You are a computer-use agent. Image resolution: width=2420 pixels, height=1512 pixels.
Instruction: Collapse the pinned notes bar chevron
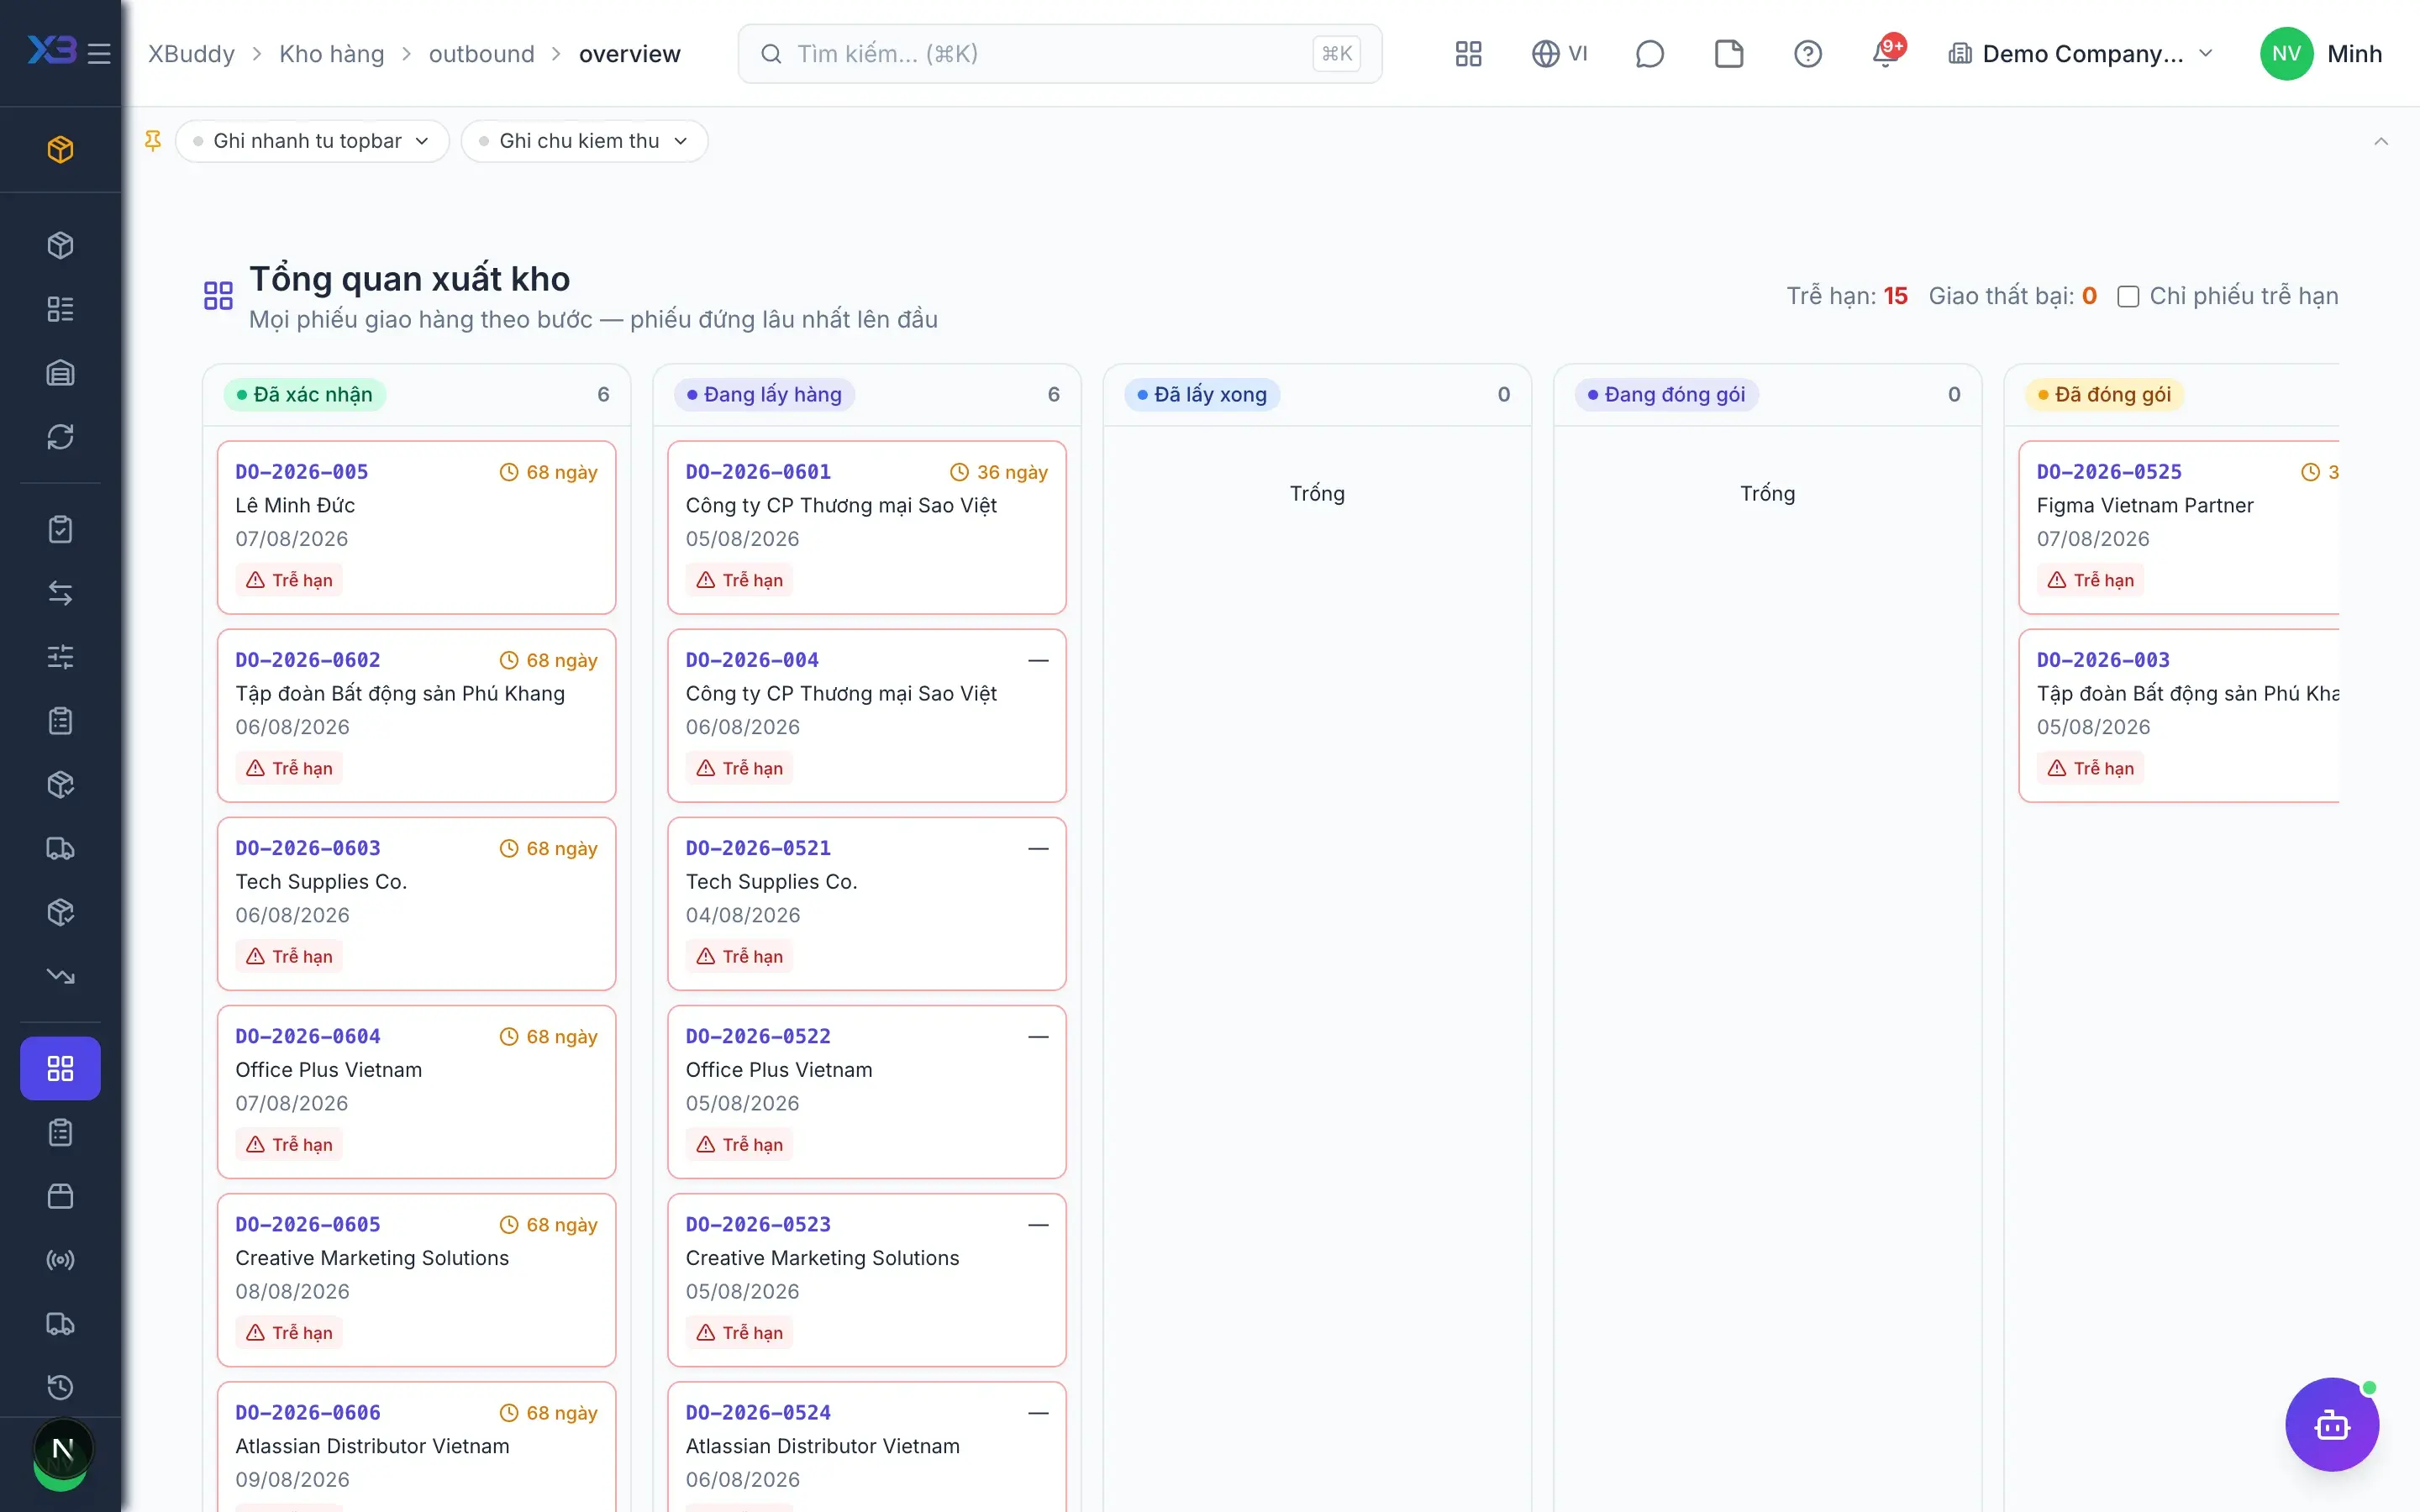2380,141
